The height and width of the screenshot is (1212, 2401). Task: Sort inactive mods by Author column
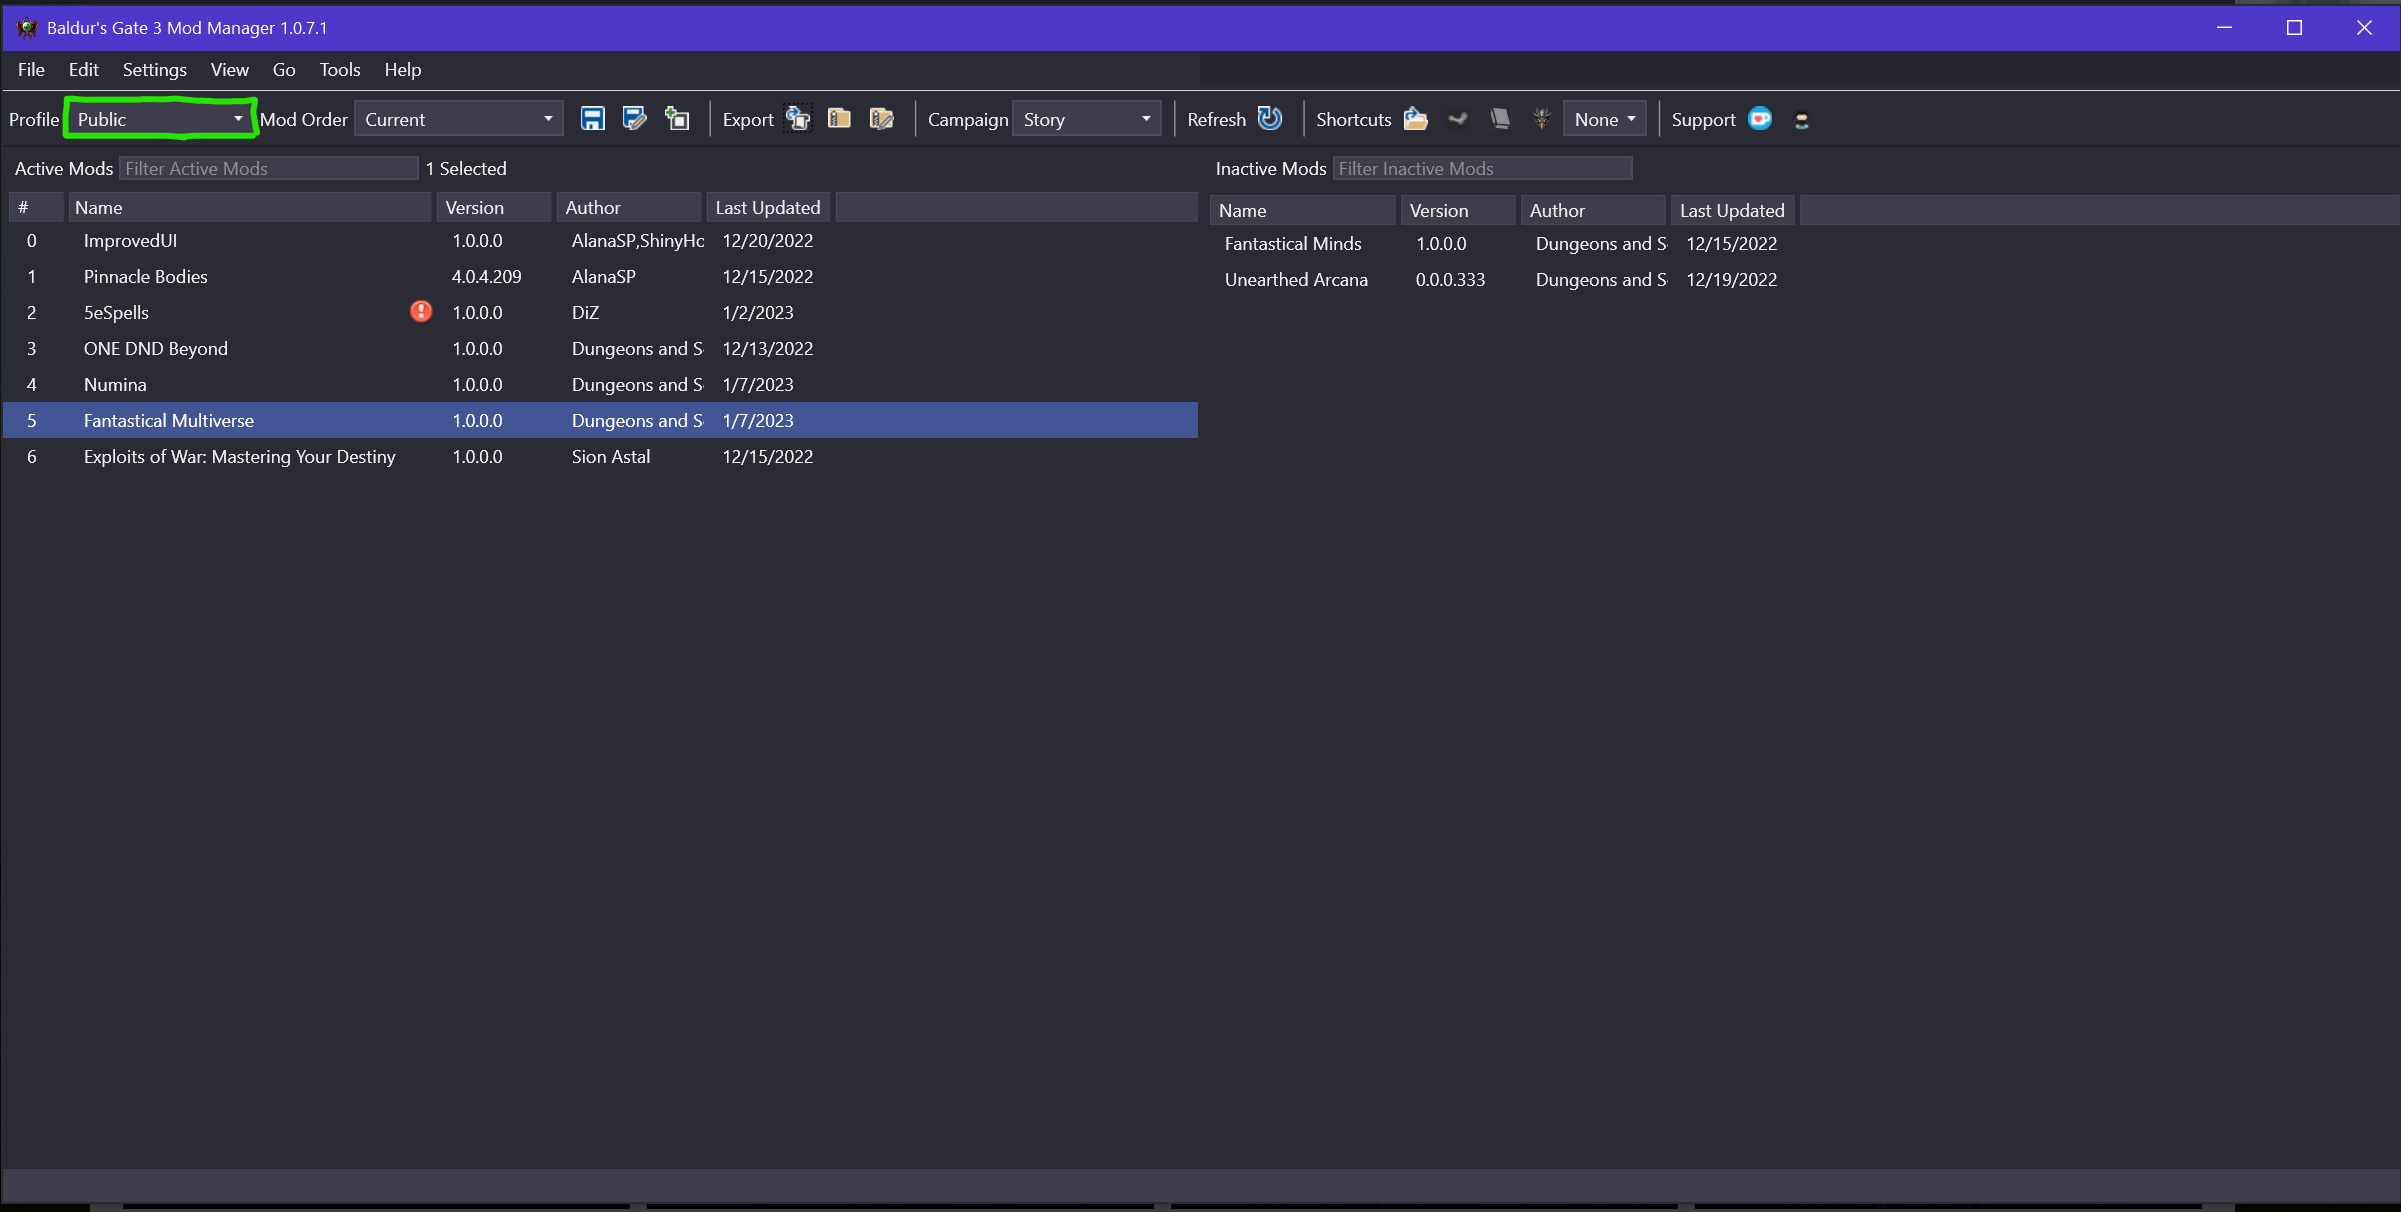pyautogui.click(x=1593, y=211)
